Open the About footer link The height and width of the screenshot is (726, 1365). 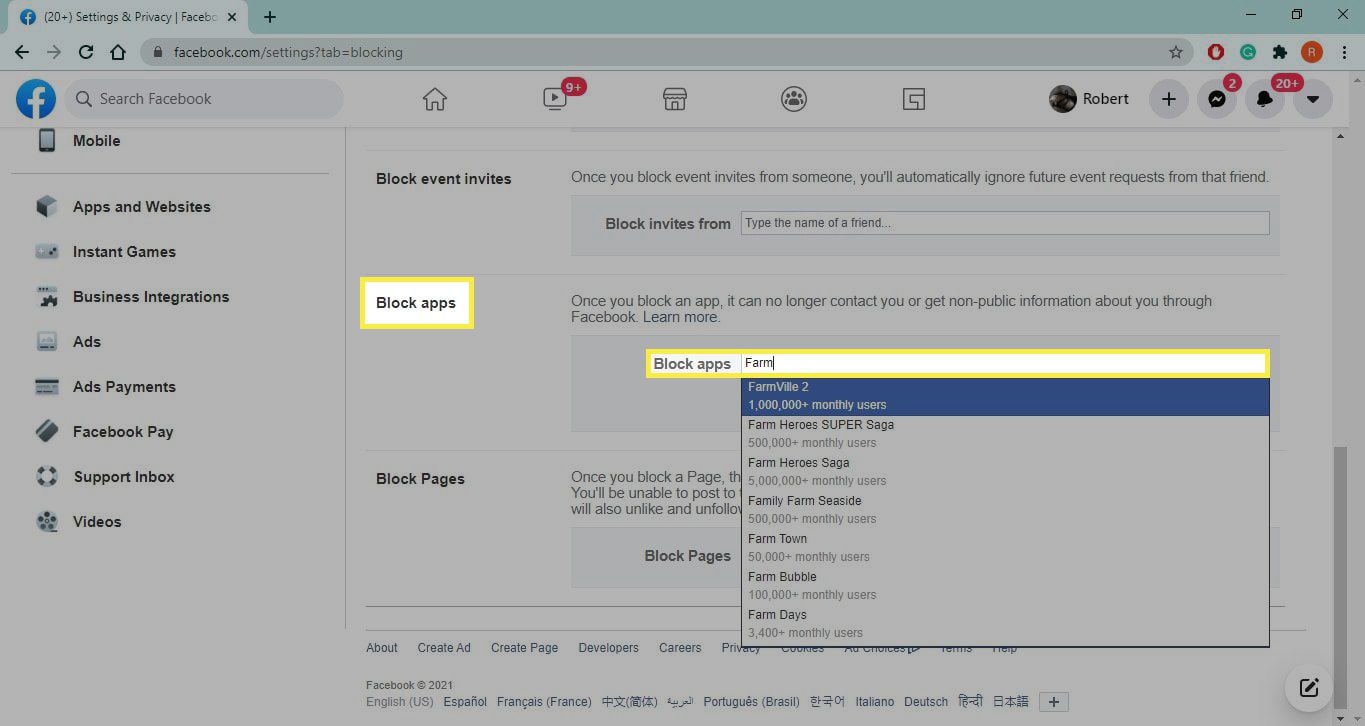click(x=382, y=648)
